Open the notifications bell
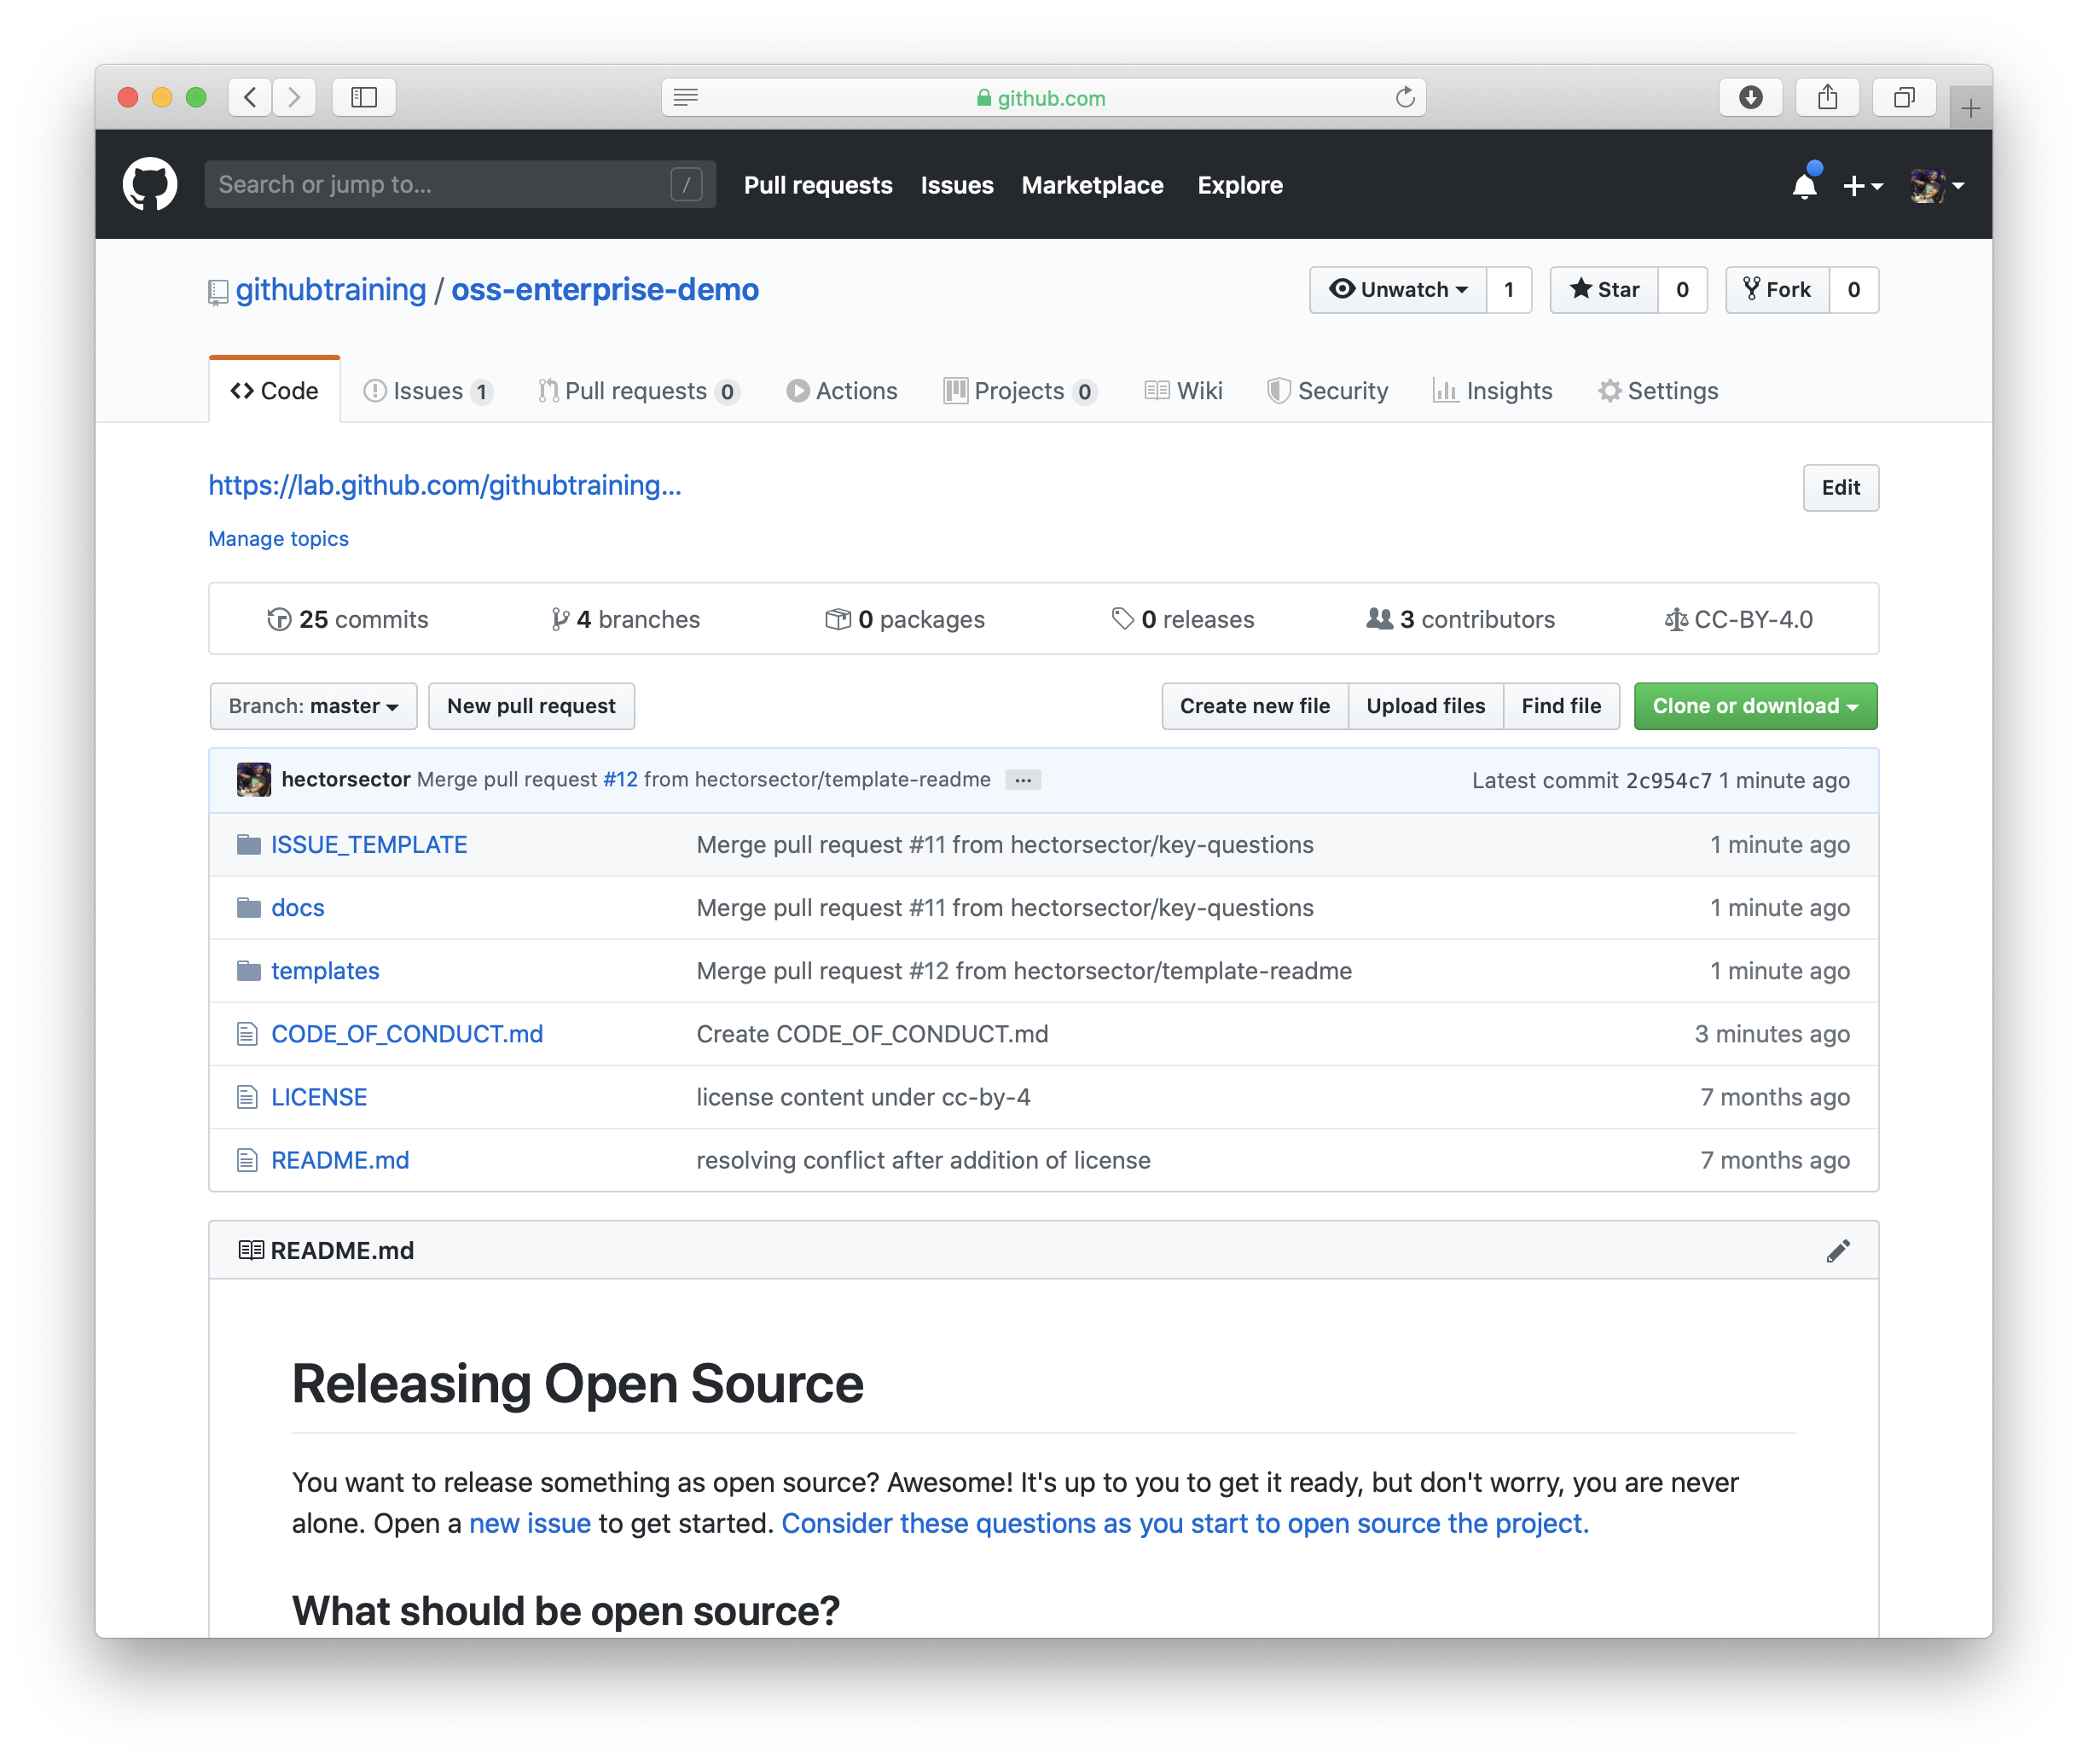The width and height of the screenshot is (2088, 1764). 1805,184
